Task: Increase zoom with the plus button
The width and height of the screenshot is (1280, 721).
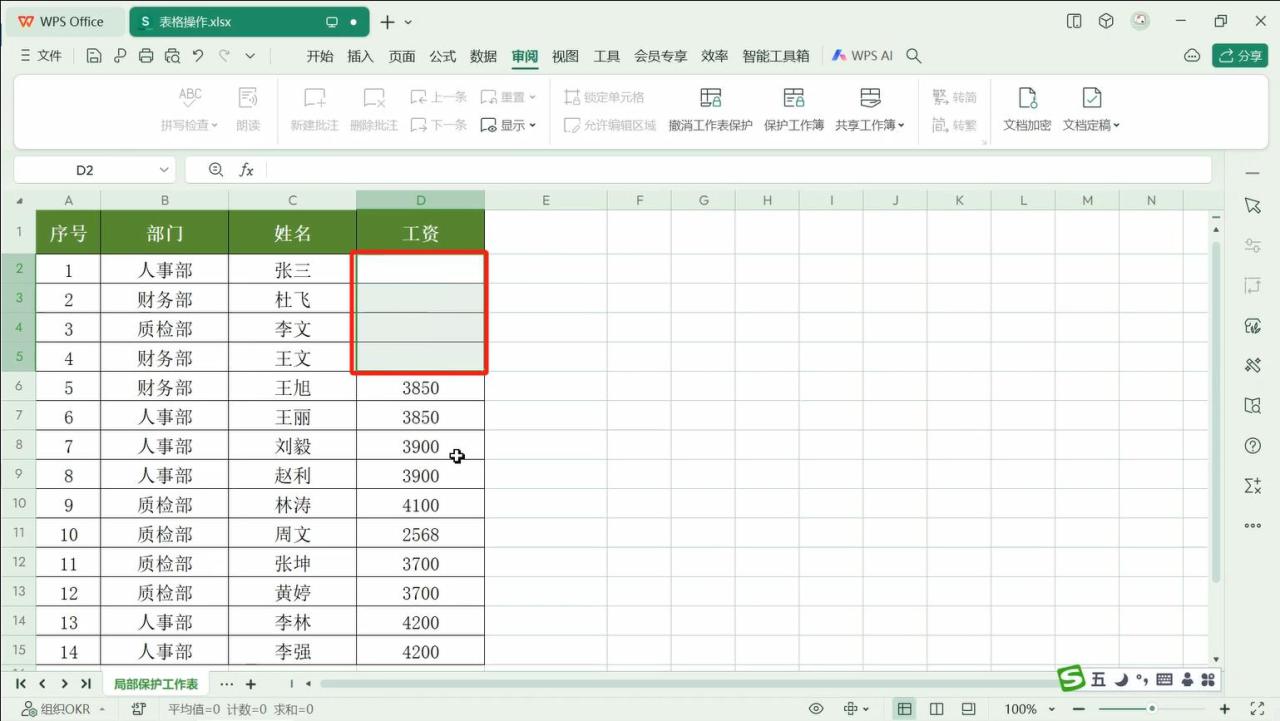Action: point(1225,709)
